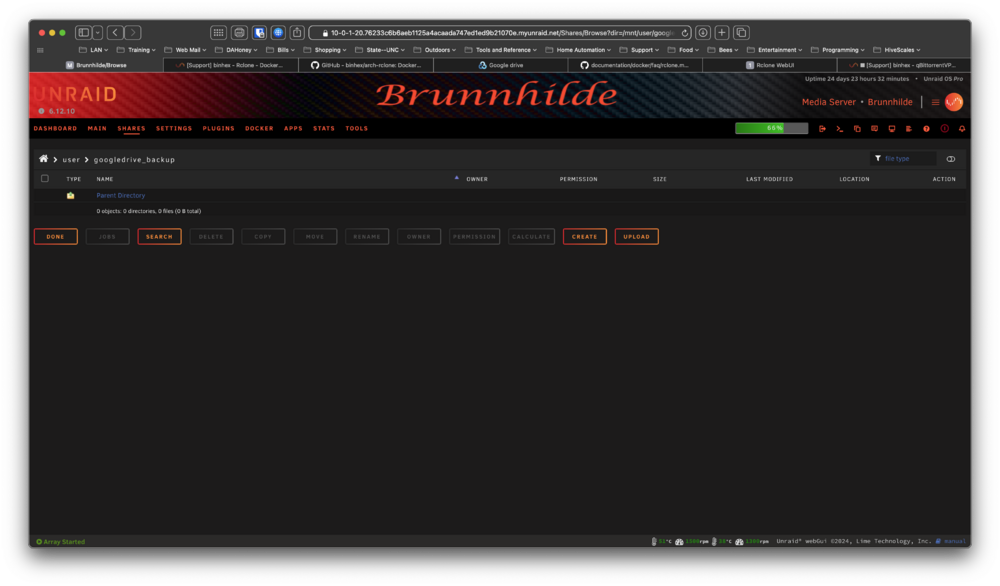Screen dimensions: 1000x586
Task: Click the logout icon in Unraid toolbar
Action: point(822,129)
